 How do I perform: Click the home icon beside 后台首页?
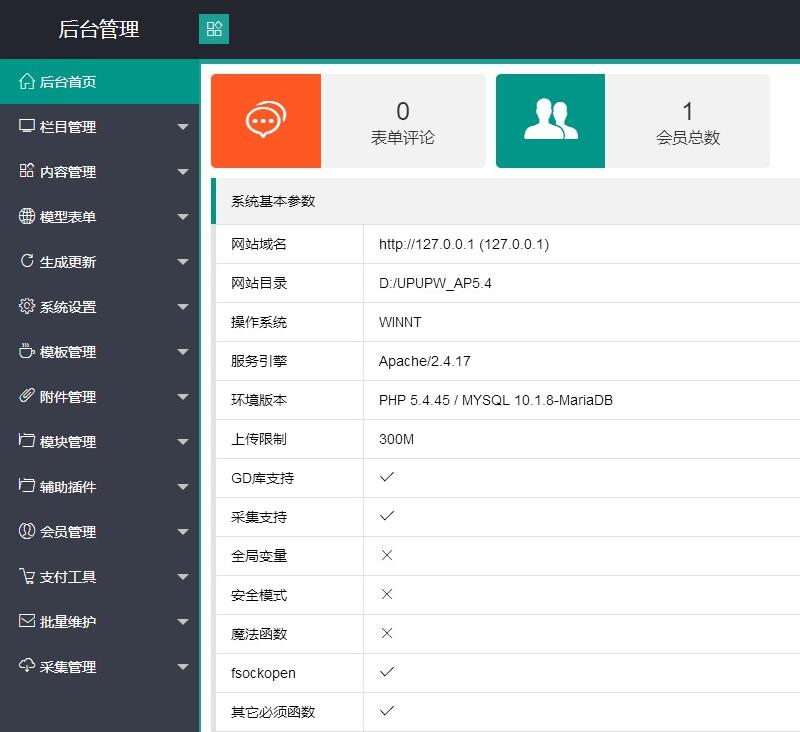coord(27,82)
